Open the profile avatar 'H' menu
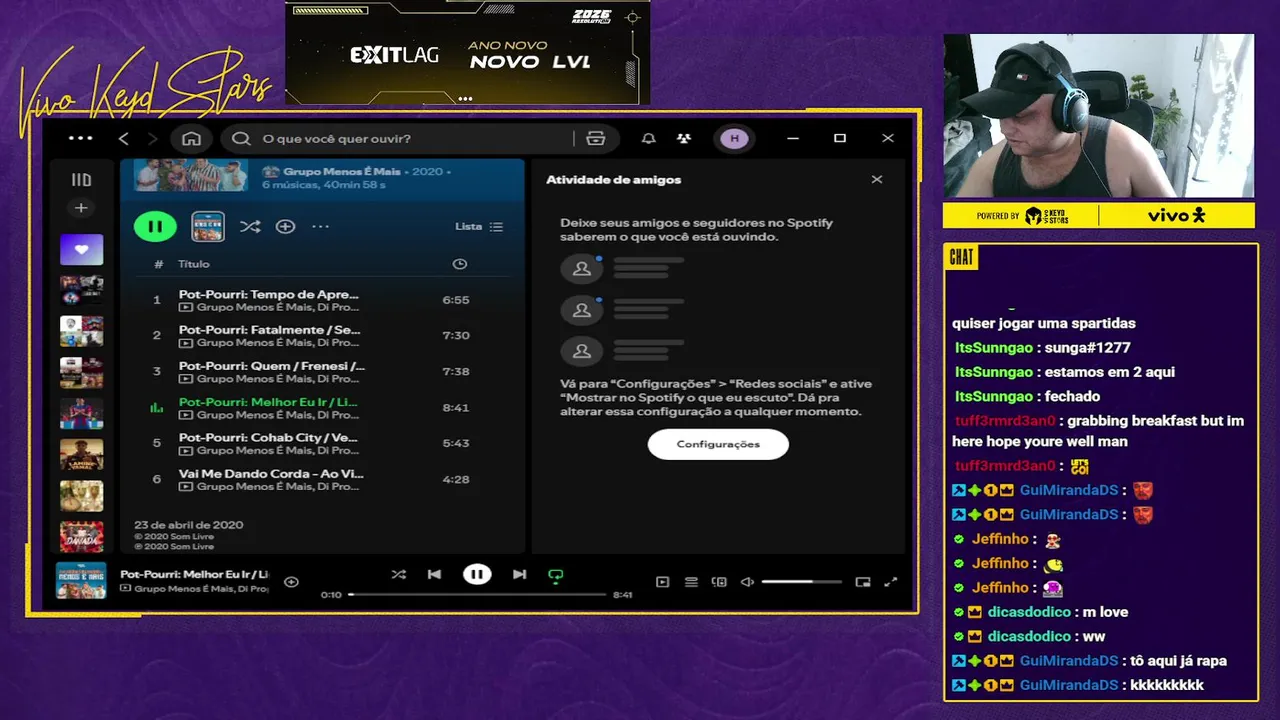 (x=734, y=139)
